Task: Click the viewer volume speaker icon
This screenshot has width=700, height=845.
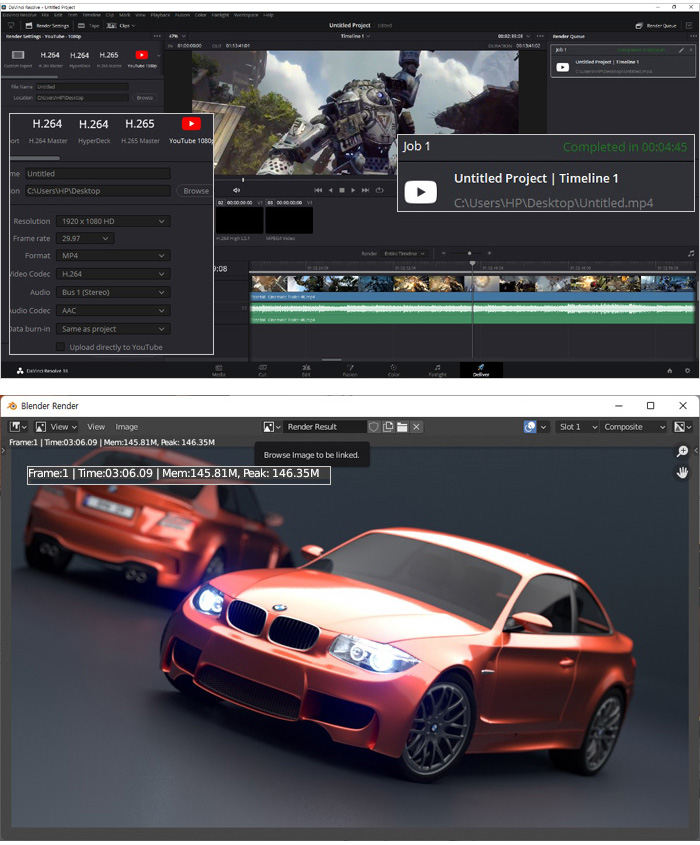Action: pos(236,190)
